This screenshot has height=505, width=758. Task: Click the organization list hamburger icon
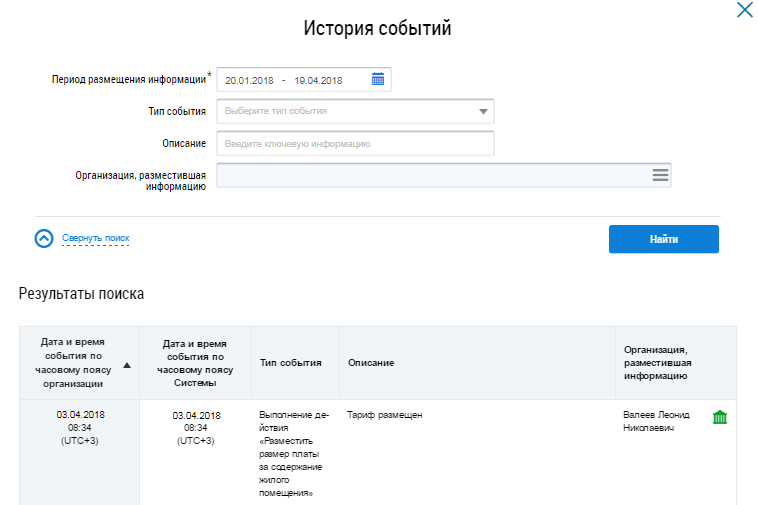[660, 175]
